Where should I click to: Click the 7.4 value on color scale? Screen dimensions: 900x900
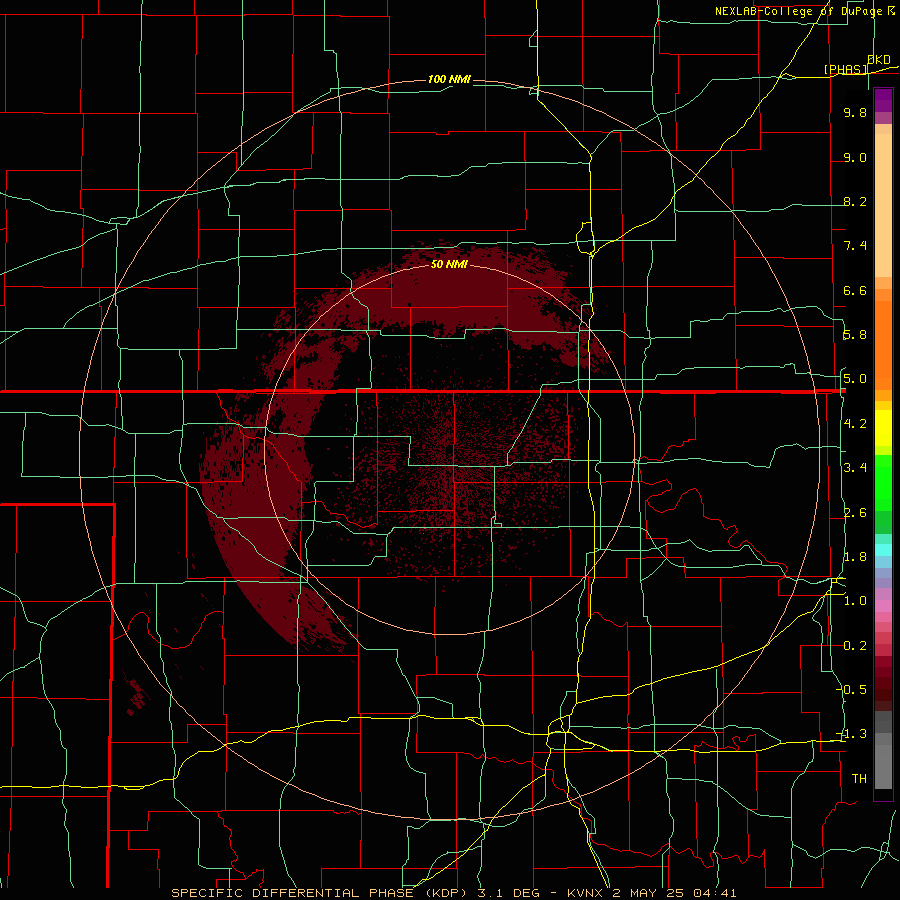[x=855, y=246]
